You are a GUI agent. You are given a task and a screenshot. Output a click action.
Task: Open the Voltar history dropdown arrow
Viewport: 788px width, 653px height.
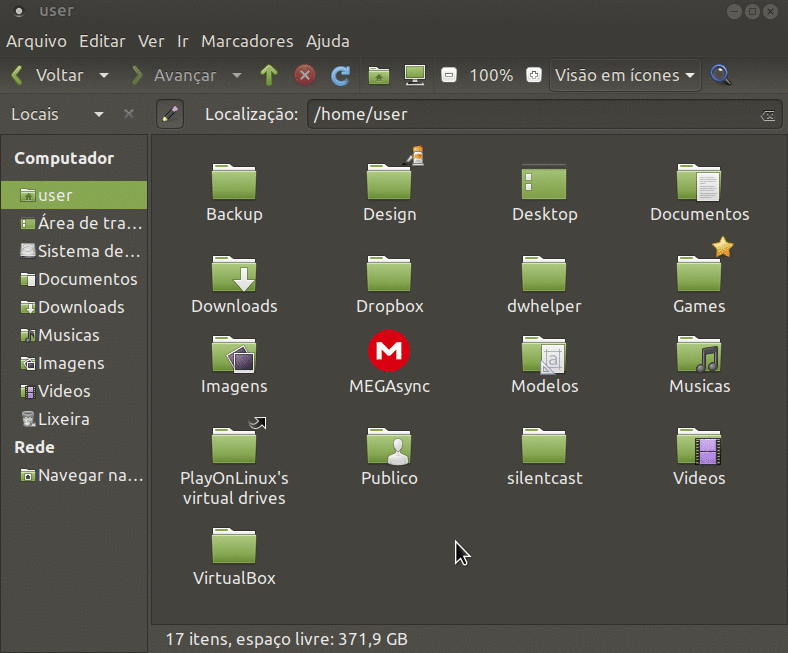click(104, 75)
